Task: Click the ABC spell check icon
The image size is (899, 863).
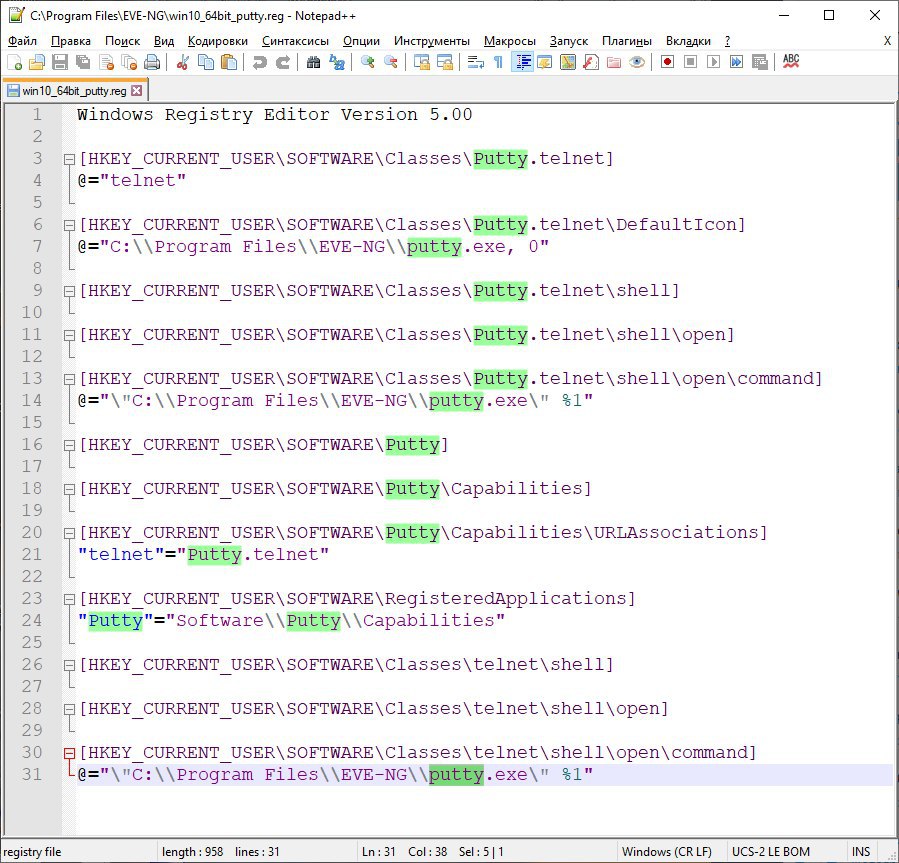Action: pyautogui.click(x=791, y=62)
